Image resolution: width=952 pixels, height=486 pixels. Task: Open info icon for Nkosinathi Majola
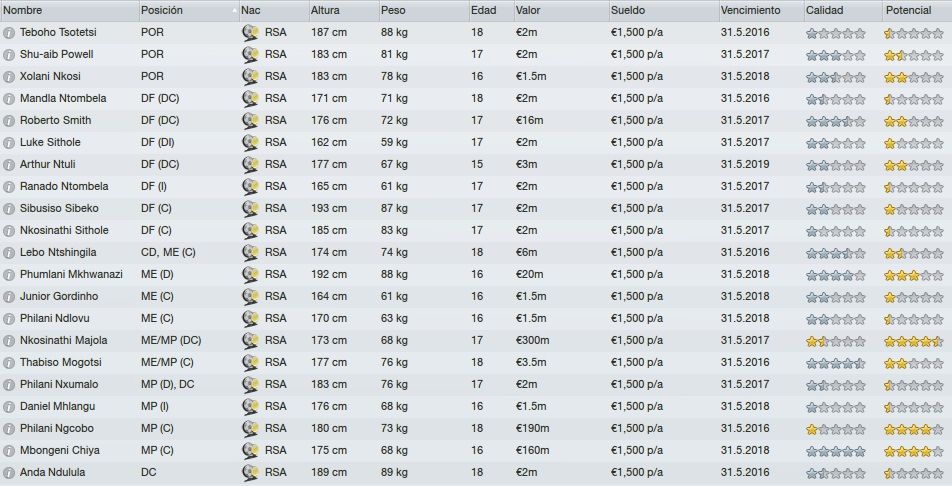click(x=8, y=341)
